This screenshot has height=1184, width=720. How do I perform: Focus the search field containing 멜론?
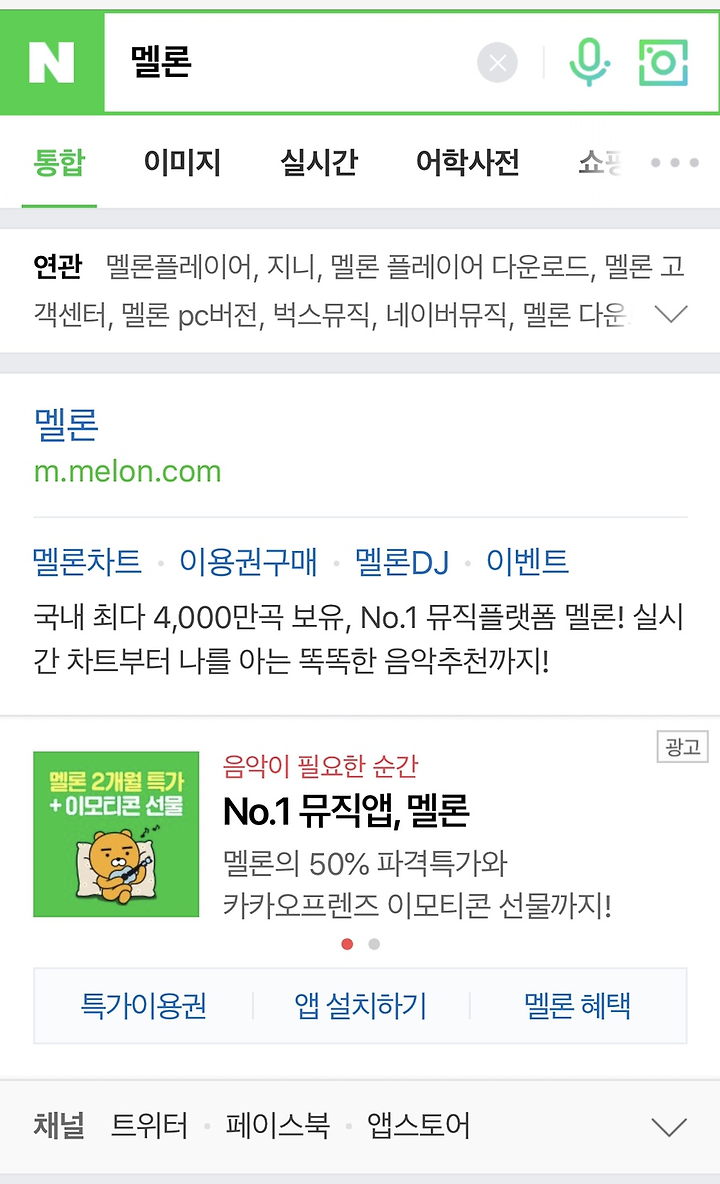coord(291,63)
